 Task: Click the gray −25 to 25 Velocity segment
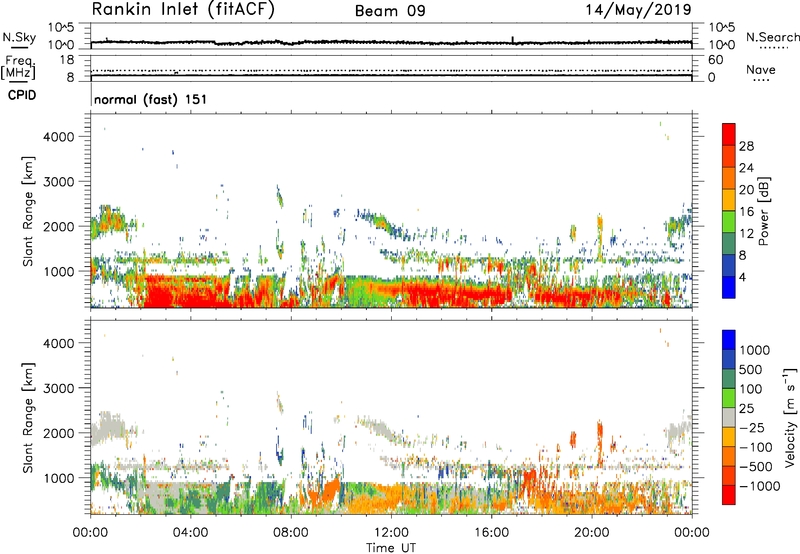(x=729, y=417)
